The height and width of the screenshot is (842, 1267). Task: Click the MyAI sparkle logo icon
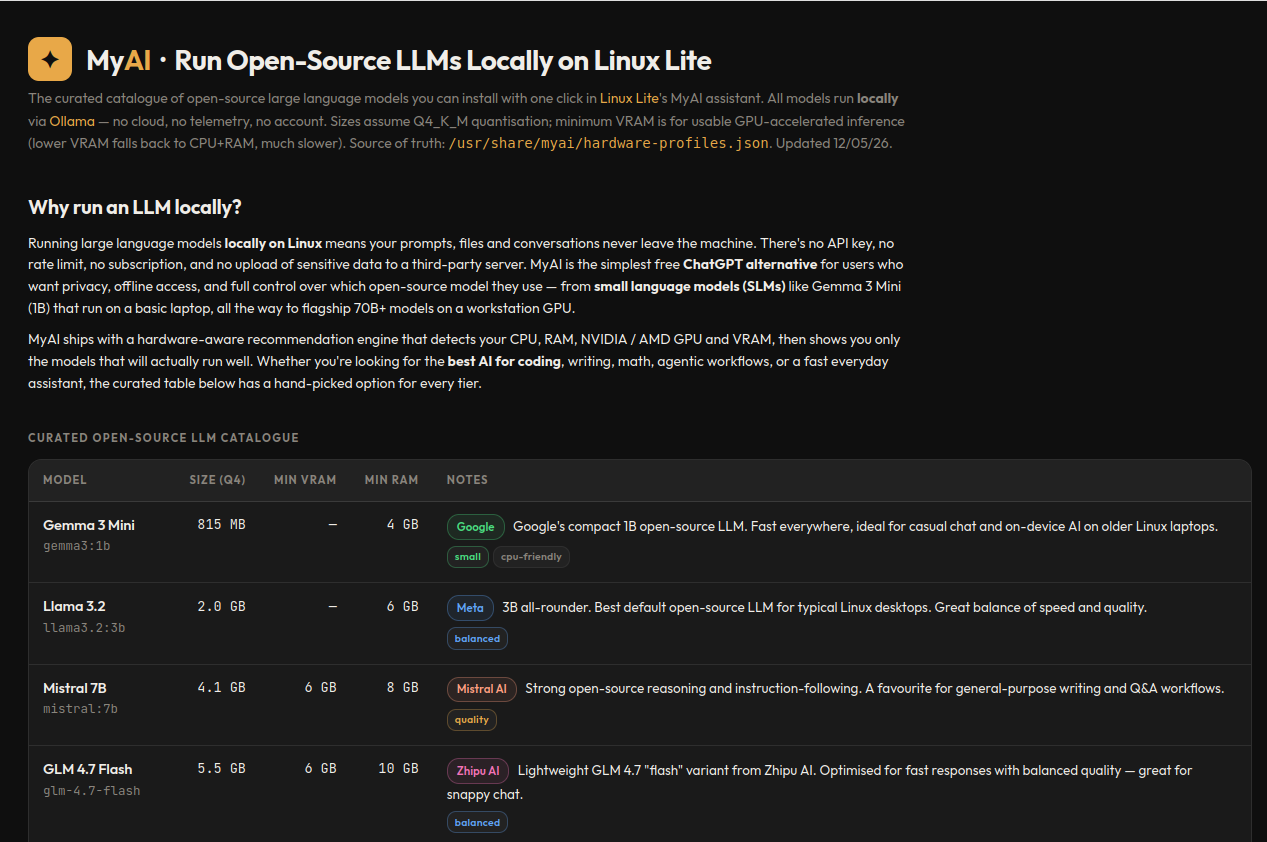[x=50, y=59]
